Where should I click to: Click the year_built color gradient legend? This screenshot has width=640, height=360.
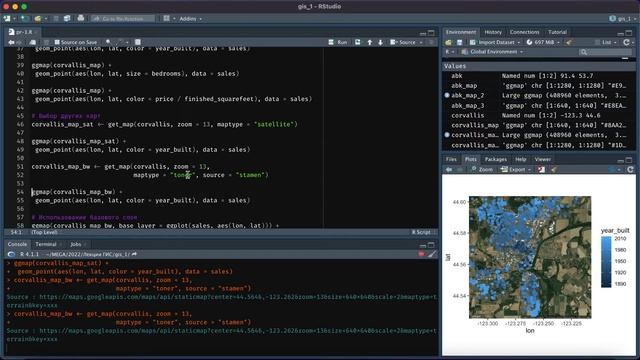(x=606, y=261)
